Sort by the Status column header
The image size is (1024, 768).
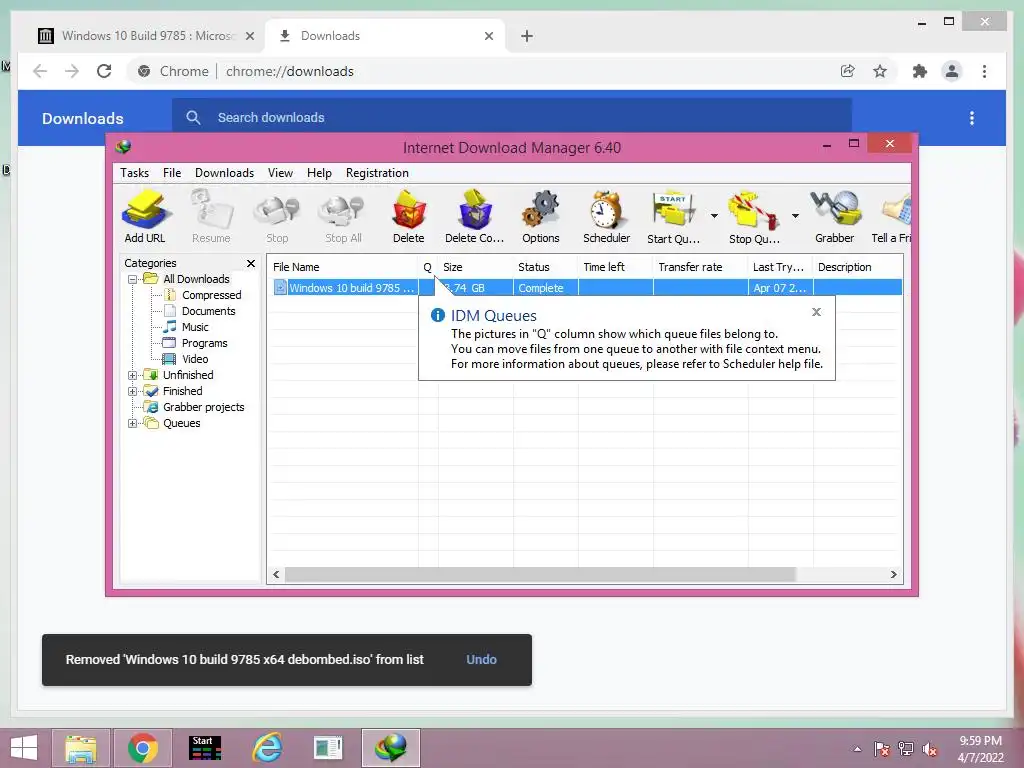click(x=546, y=267)
